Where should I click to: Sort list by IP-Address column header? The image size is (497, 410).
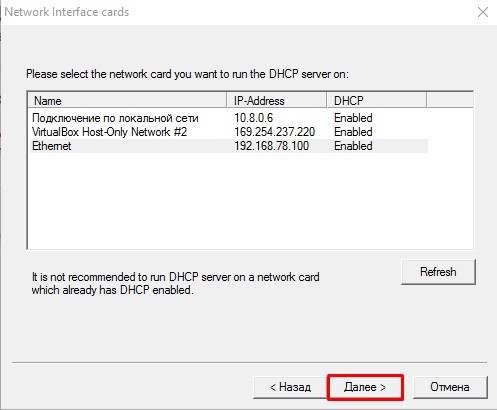277,101
